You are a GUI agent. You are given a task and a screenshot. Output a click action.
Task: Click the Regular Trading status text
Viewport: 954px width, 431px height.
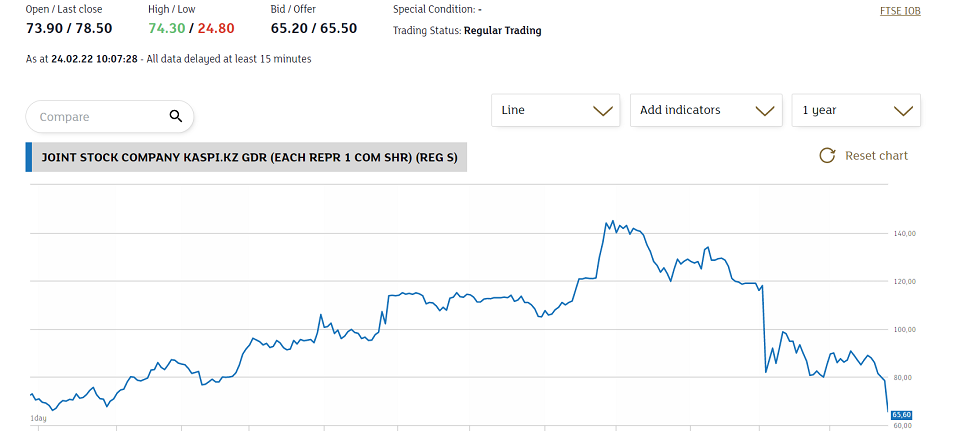(x=503, y=30)
